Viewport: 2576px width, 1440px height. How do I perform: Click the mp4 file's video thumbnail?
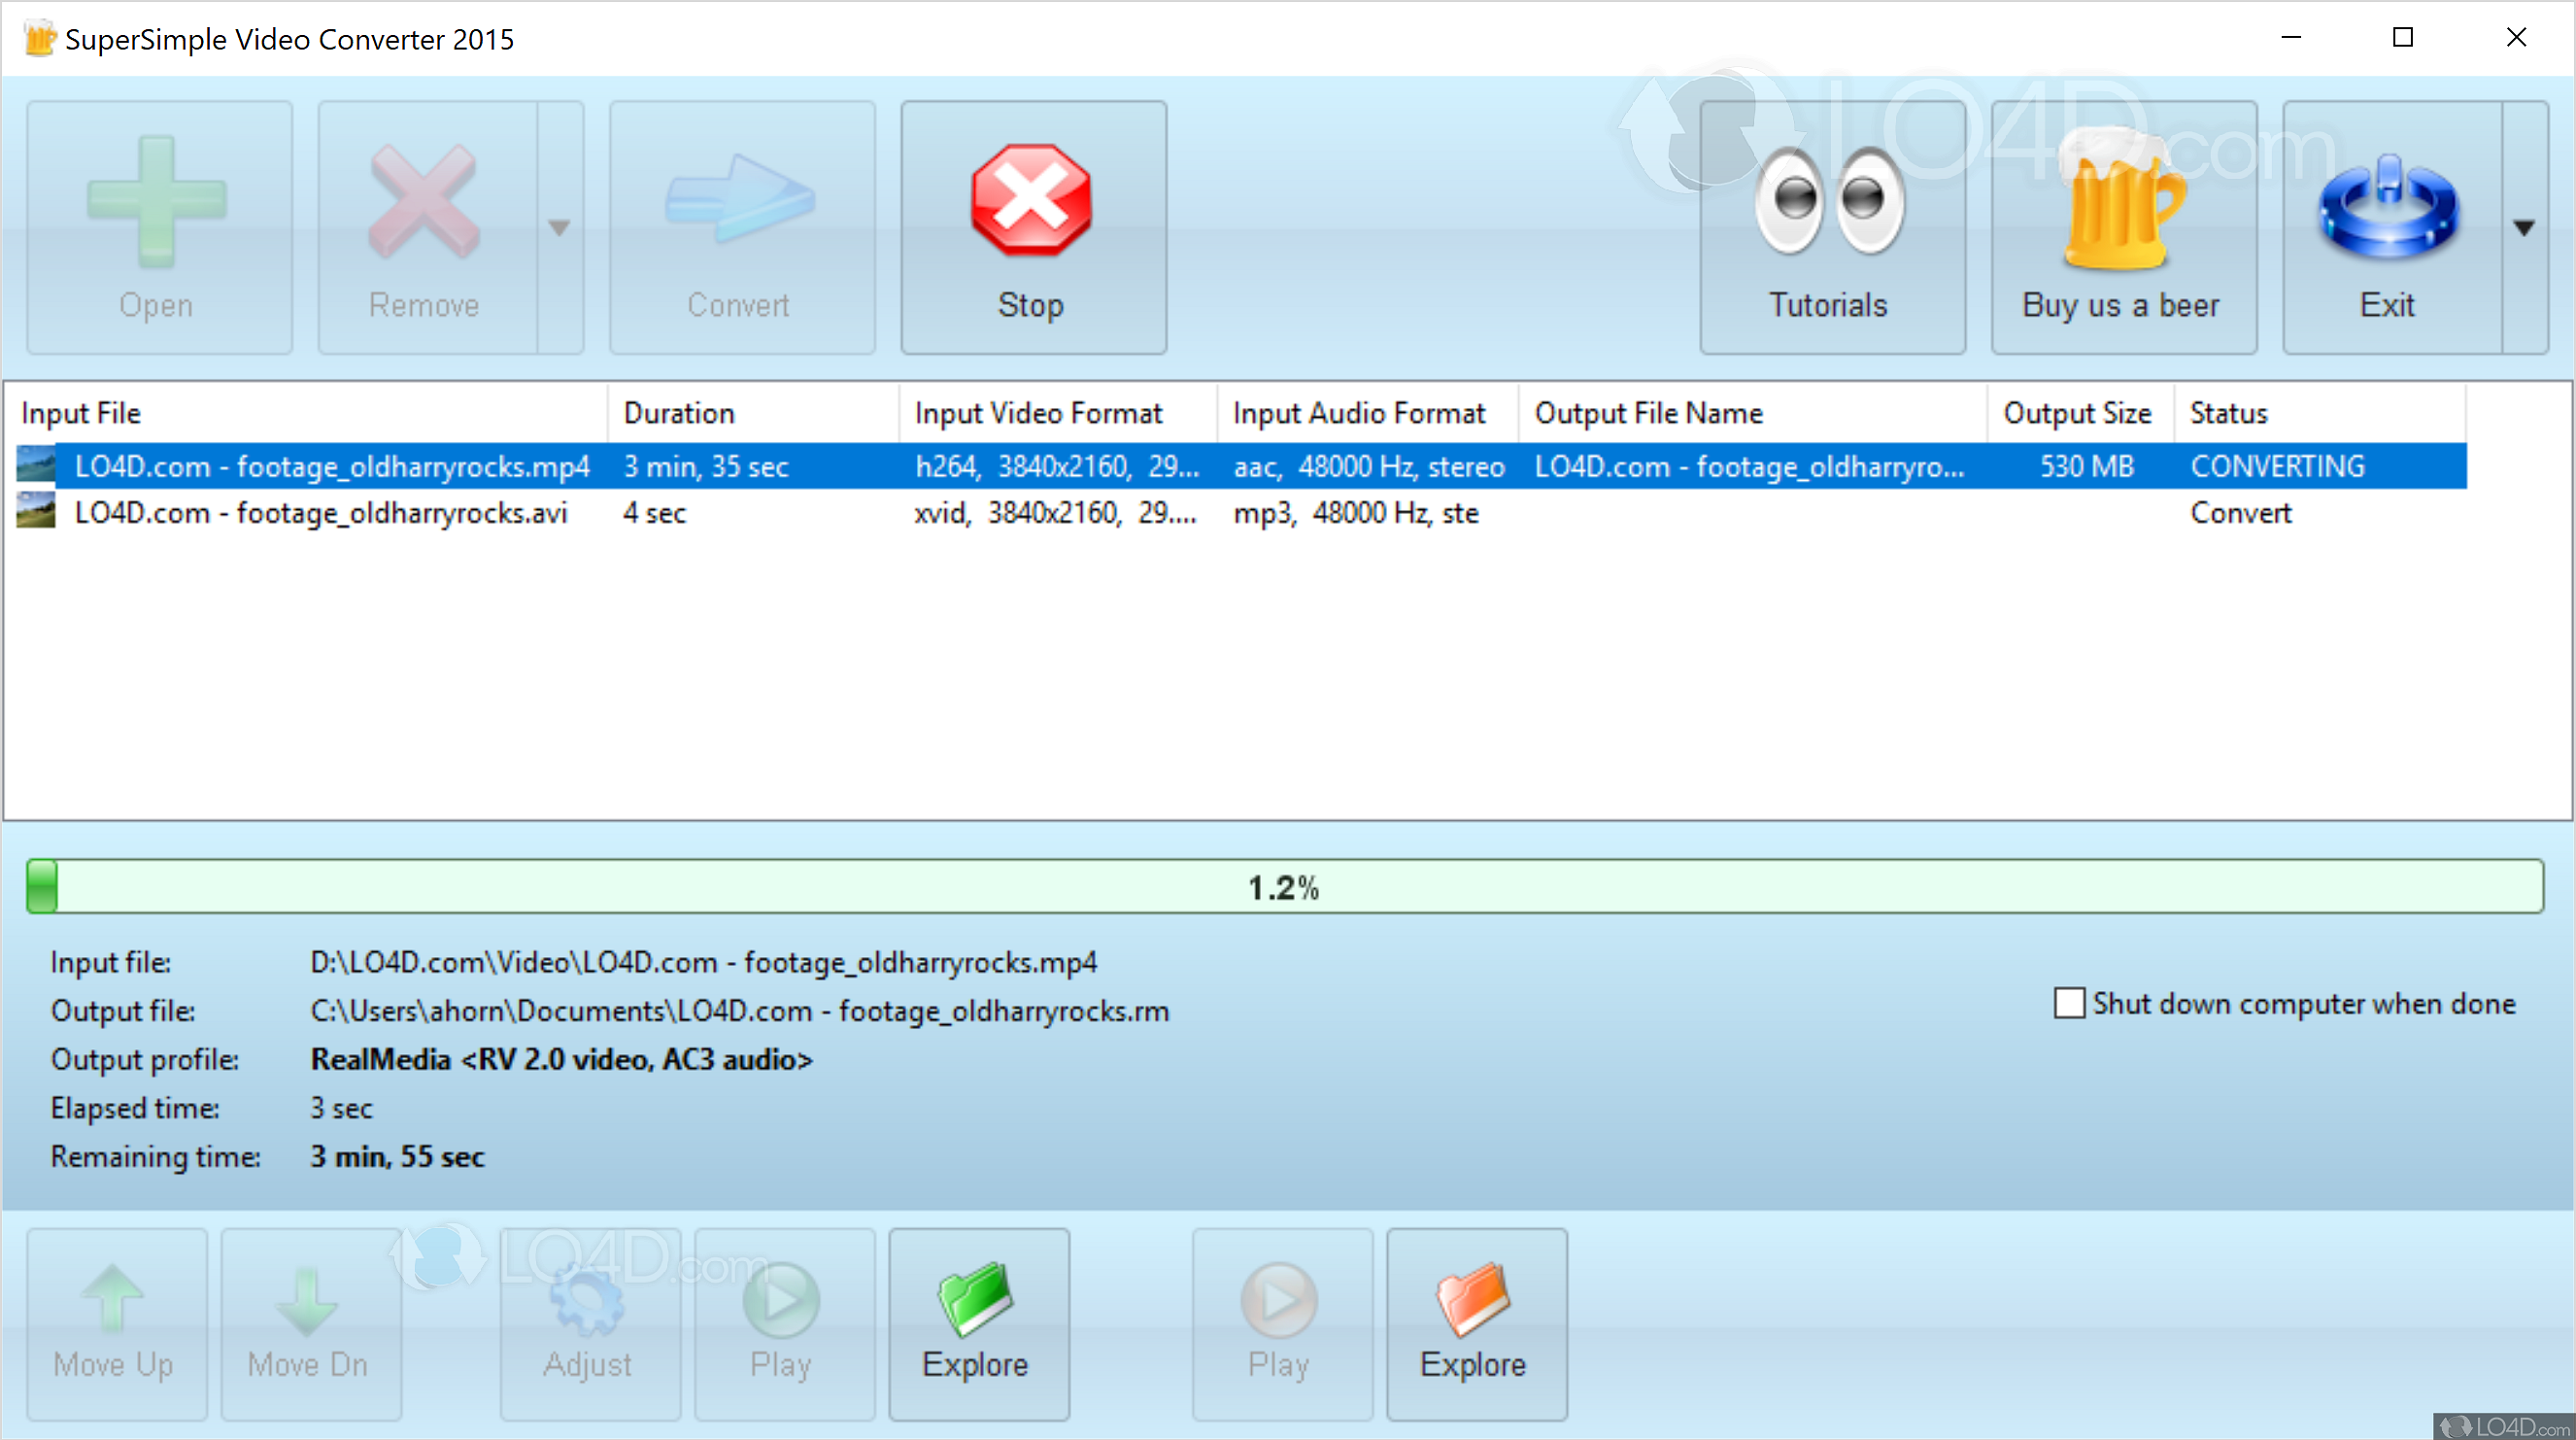34,465
